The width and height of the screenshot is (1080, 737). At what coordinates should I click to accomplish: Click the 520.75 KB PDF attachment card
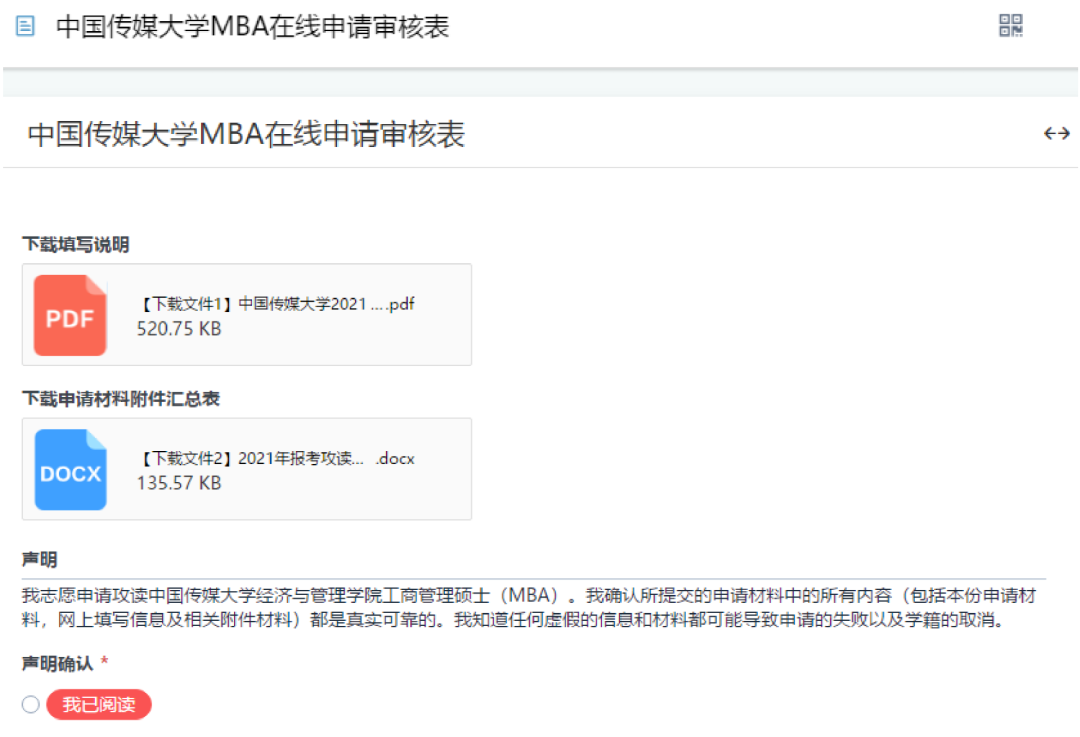[x=247, y=315]
